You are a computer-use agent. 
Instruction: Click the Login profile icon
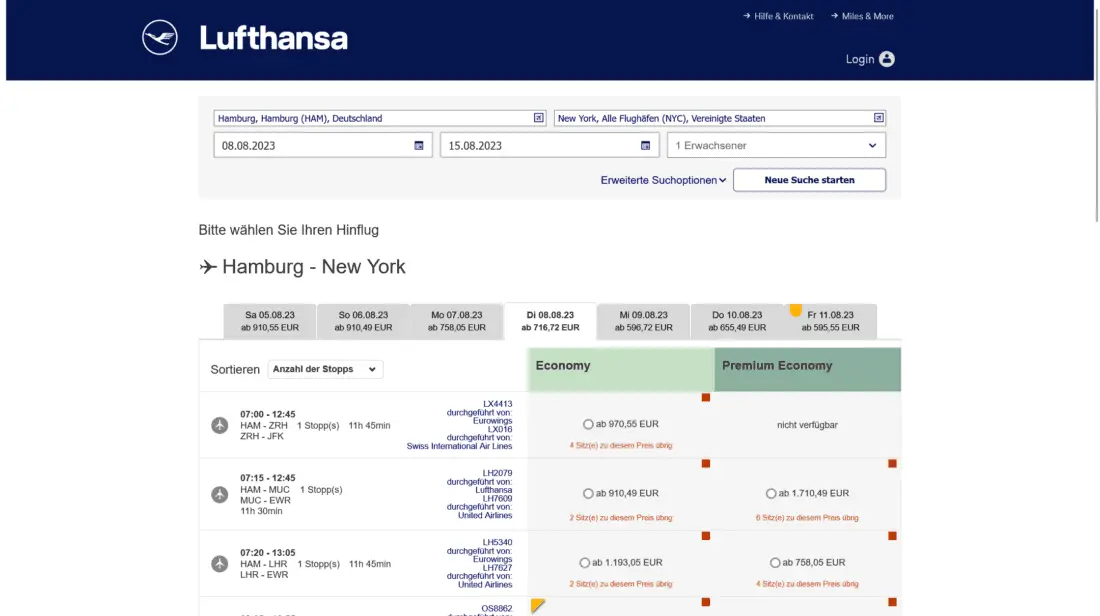click(886, 59)
